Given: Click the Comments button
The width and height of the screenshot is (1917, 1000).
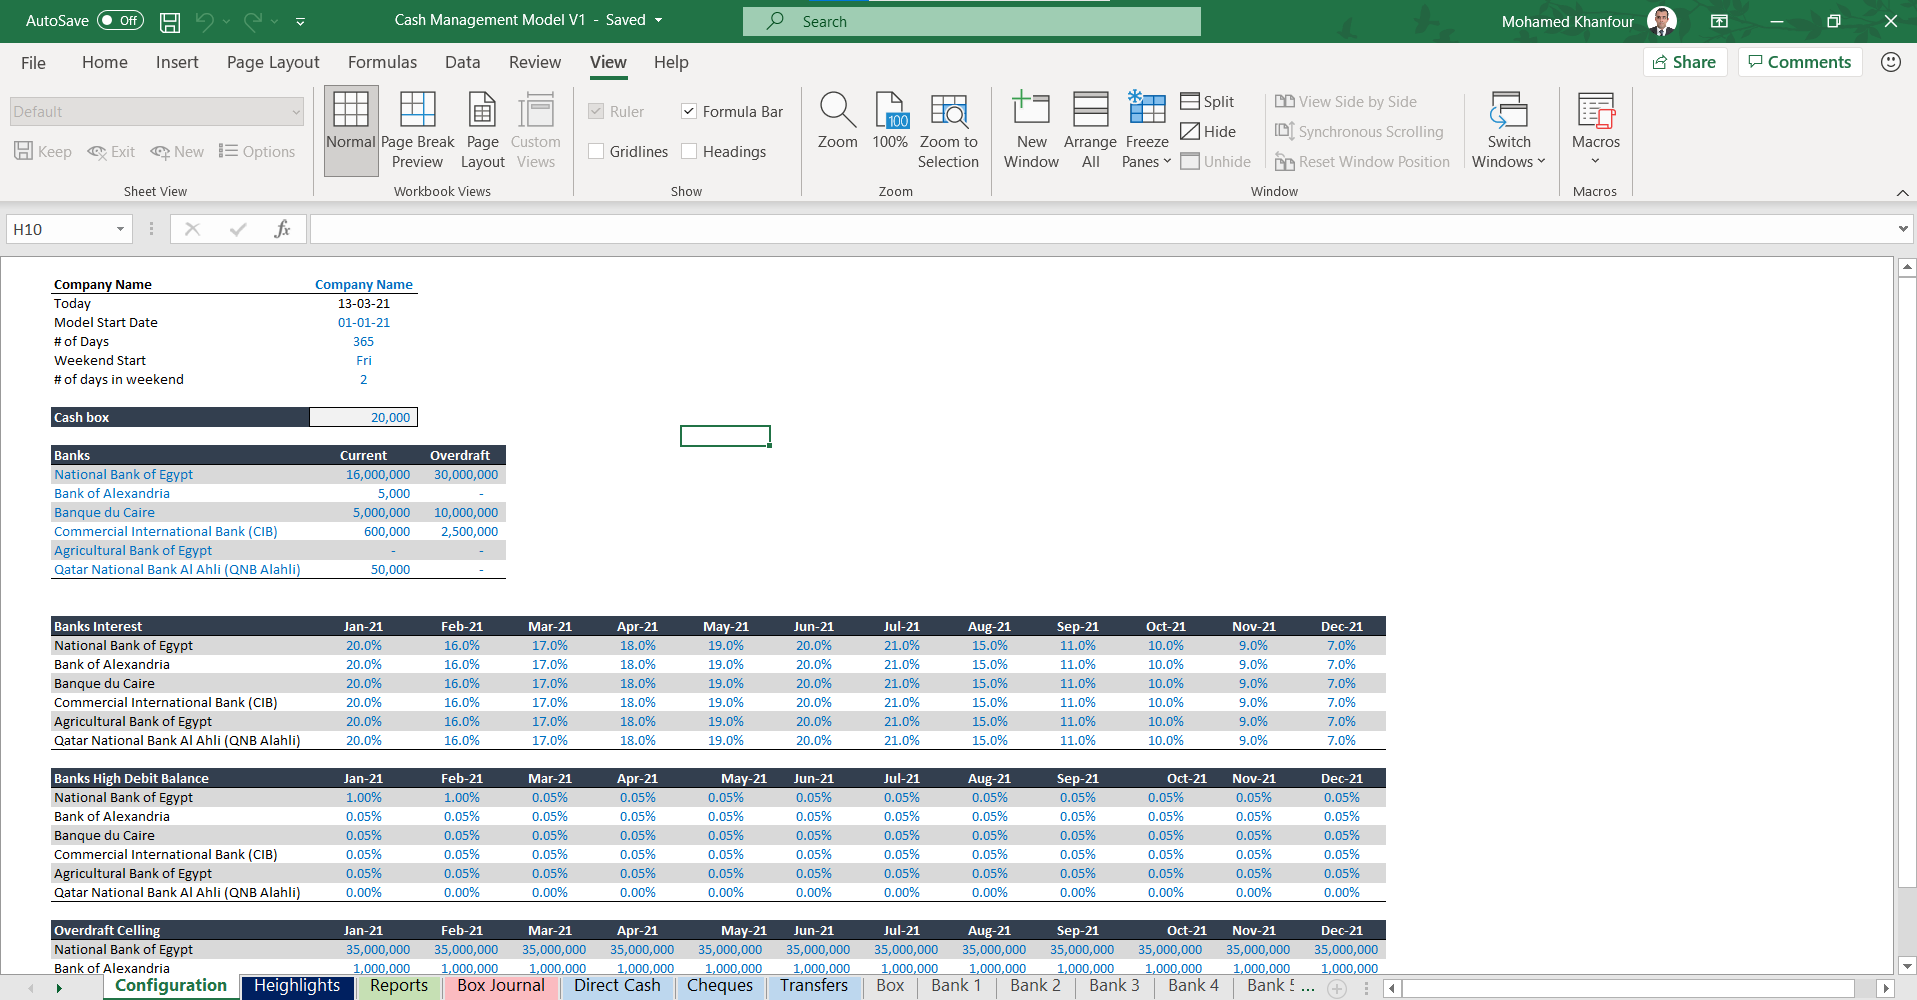Looking at the screenshot, I should click(1800, 62).
